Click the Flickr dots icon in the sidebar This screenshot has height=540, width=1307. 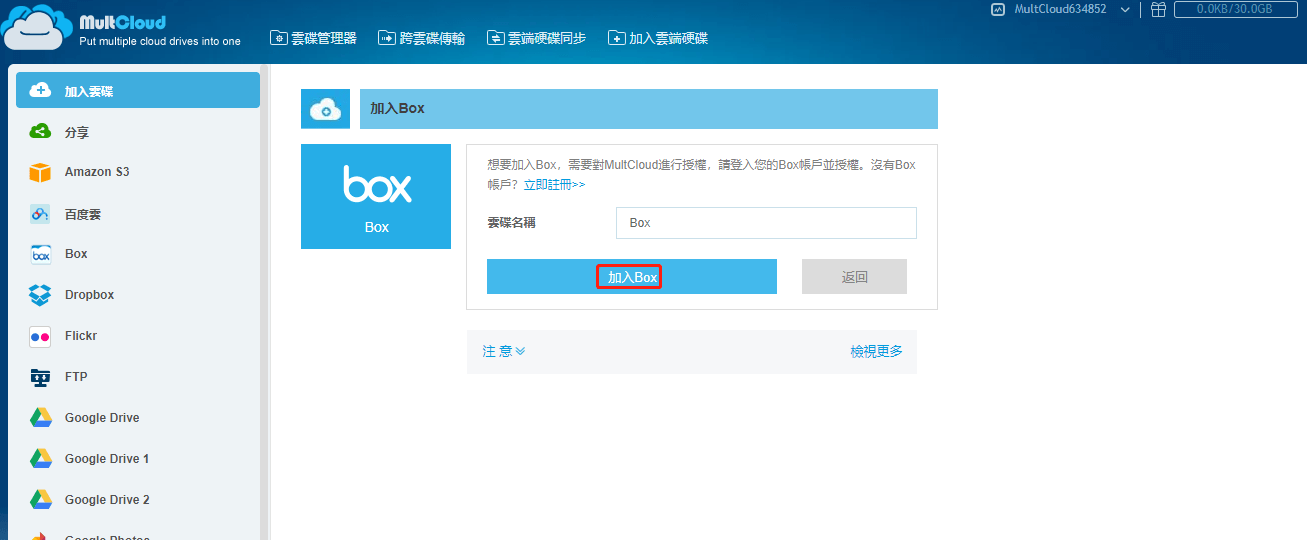40,336
